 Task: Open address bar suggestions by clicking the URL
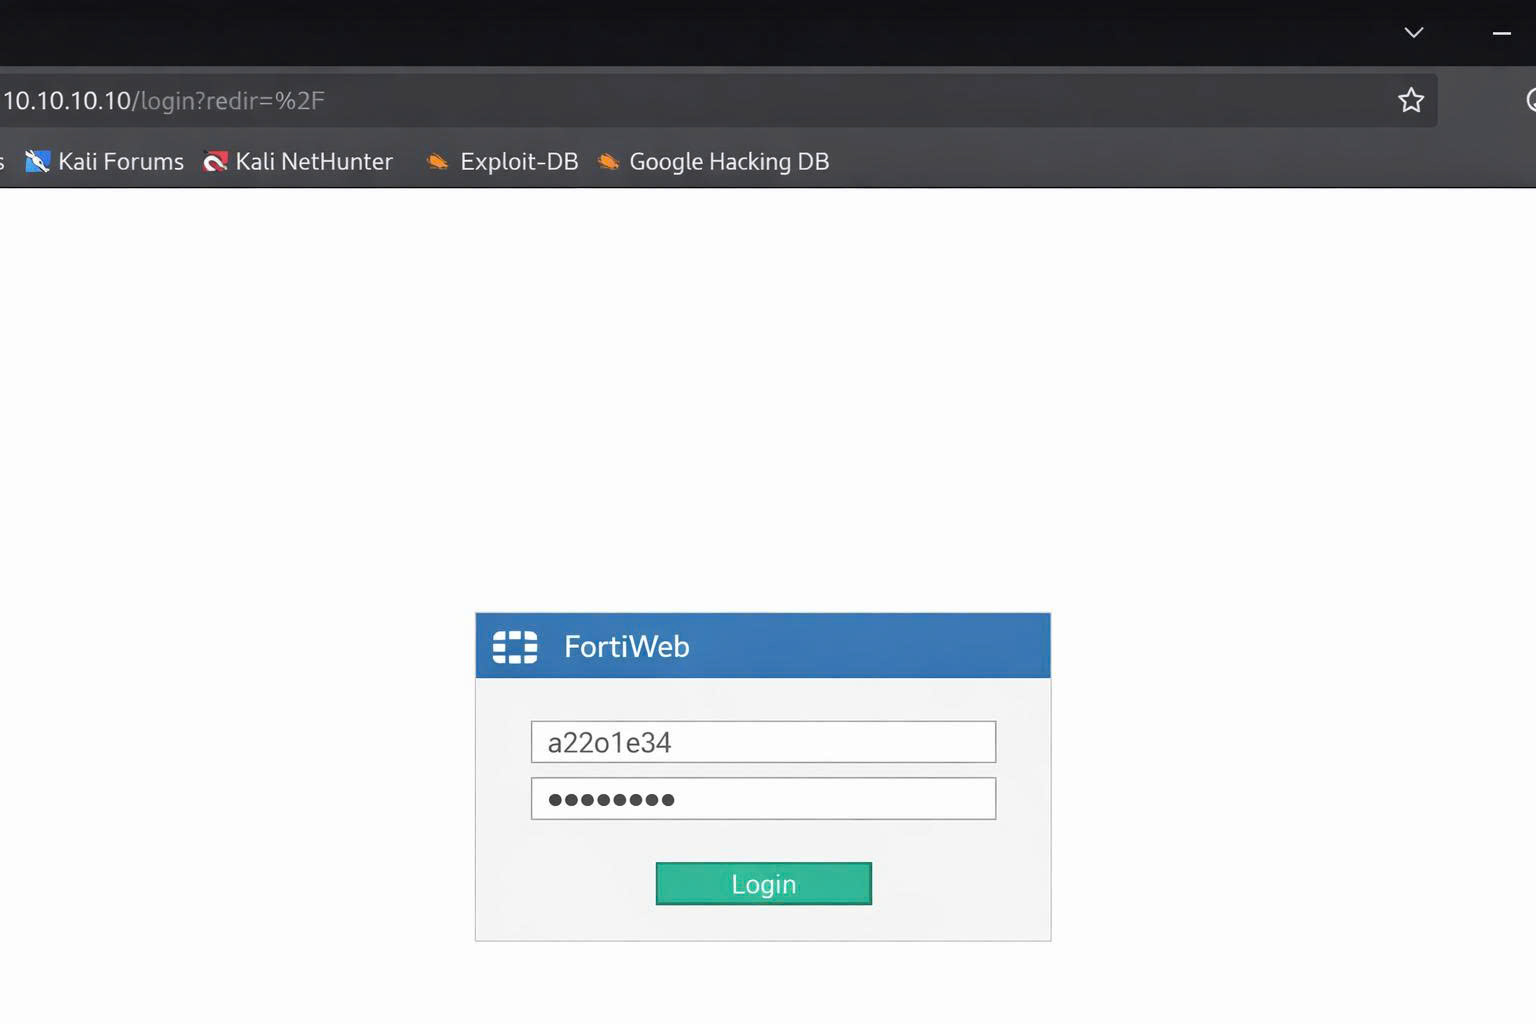(x=165, y=100)
